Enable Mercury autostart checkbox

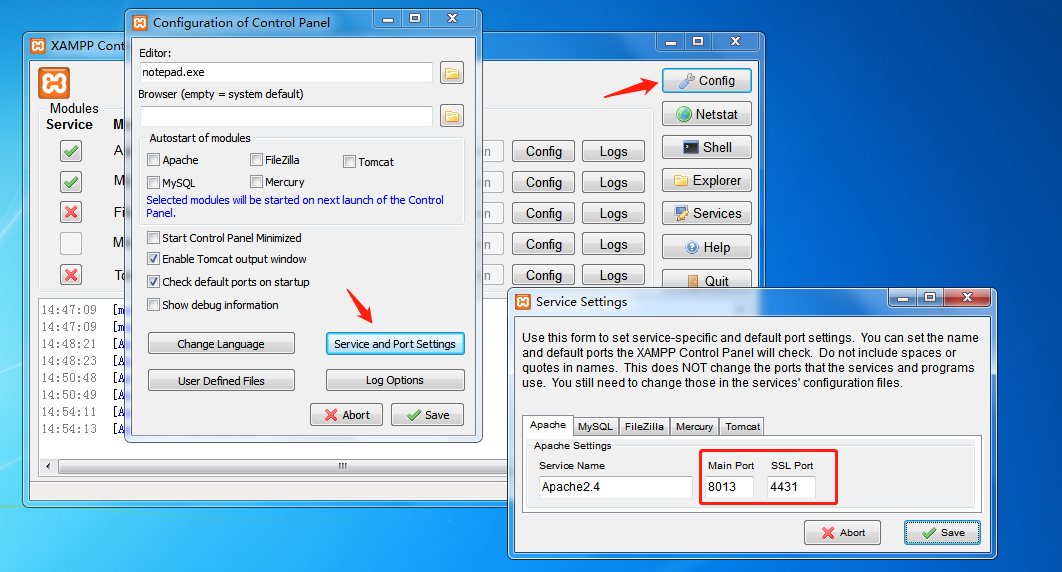coord(256,181)
